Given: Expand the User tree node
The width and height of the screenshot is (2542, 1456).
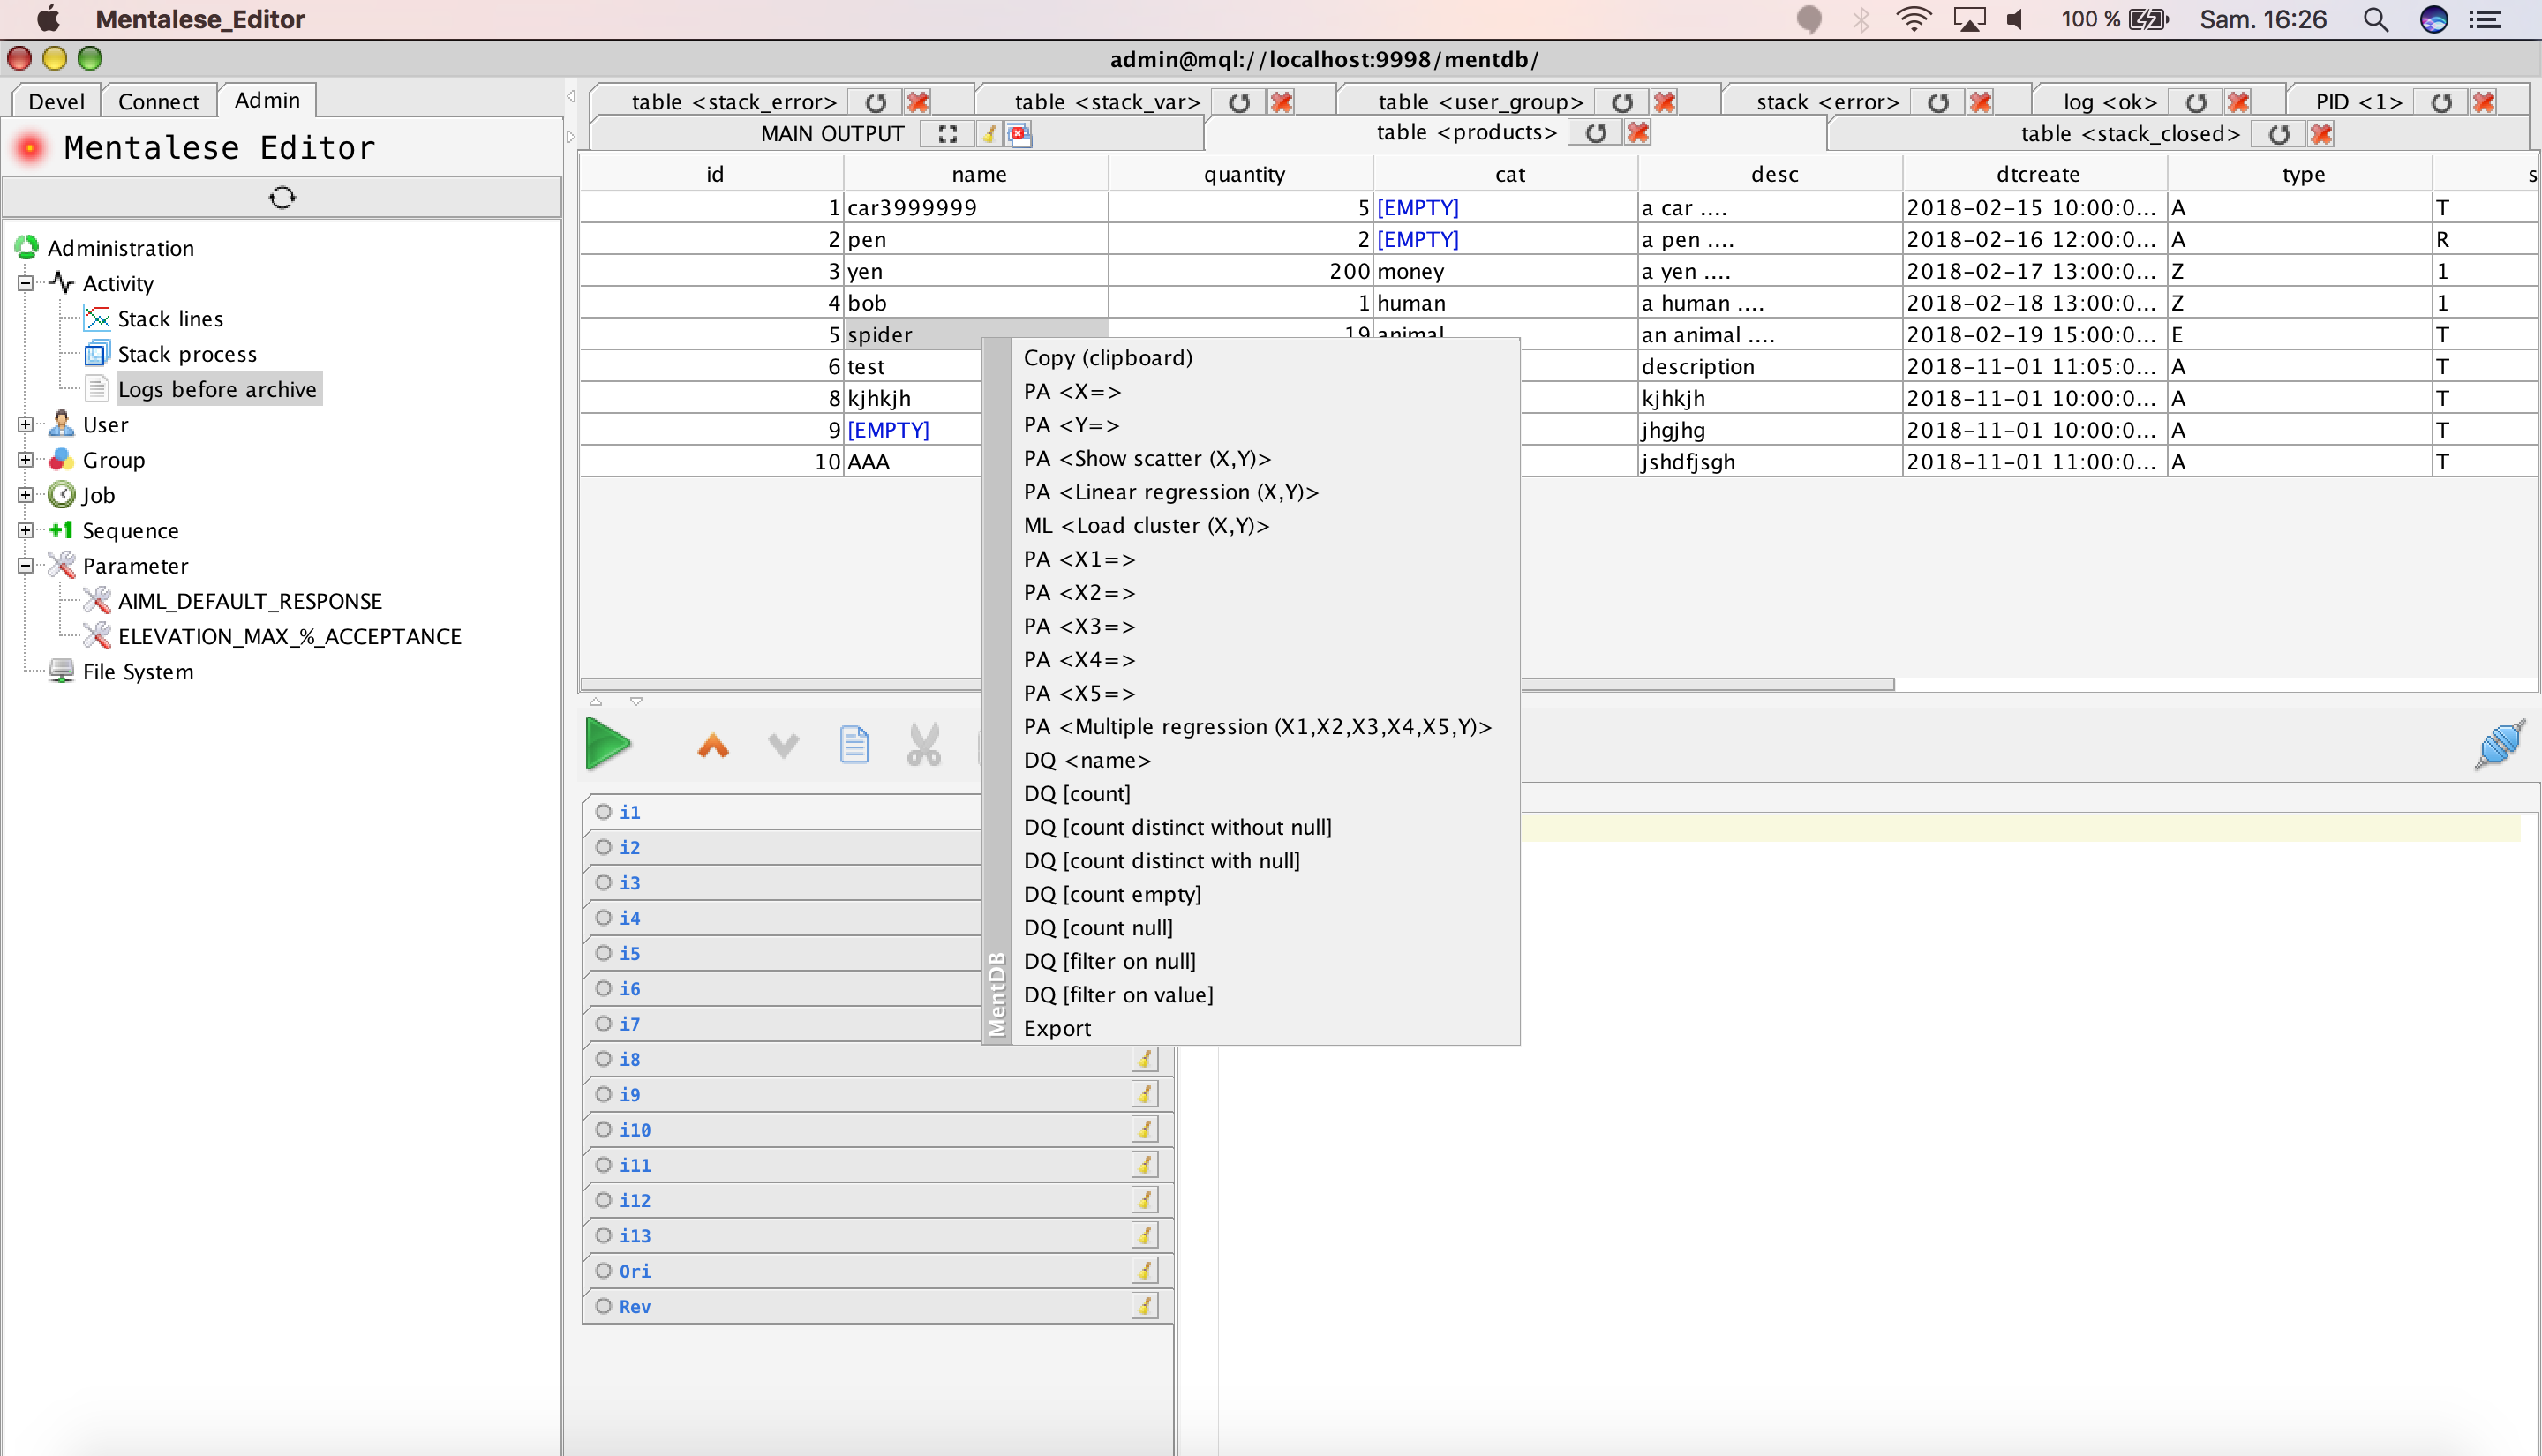Looking at the screenshot, I should 26,425.
